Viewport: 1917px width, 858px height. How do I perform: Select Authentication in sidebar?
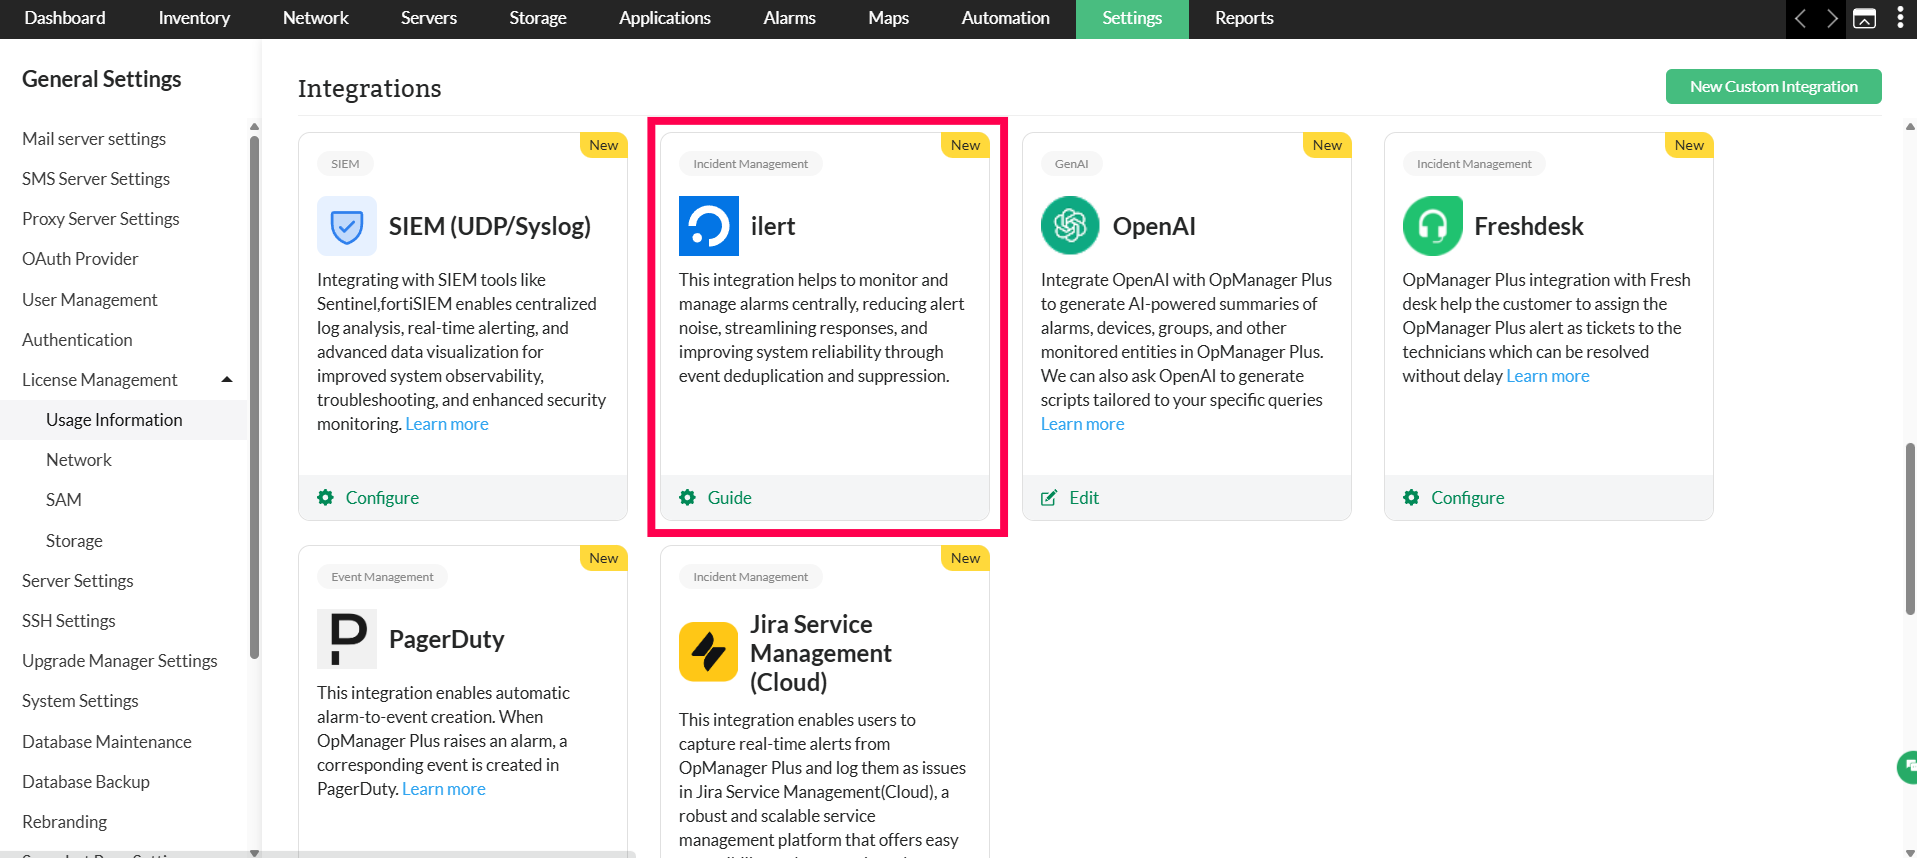[77, 340]
